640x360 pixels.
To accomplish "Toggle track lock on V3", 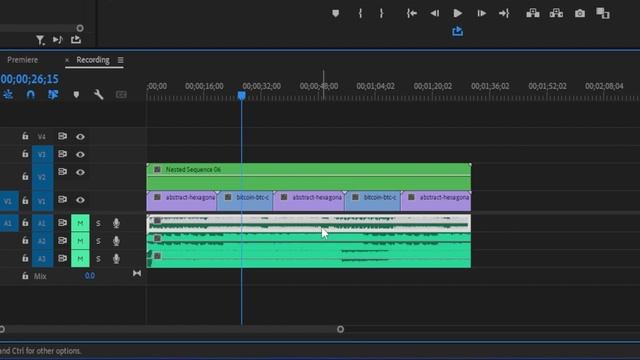I will (x=25, y=154).
